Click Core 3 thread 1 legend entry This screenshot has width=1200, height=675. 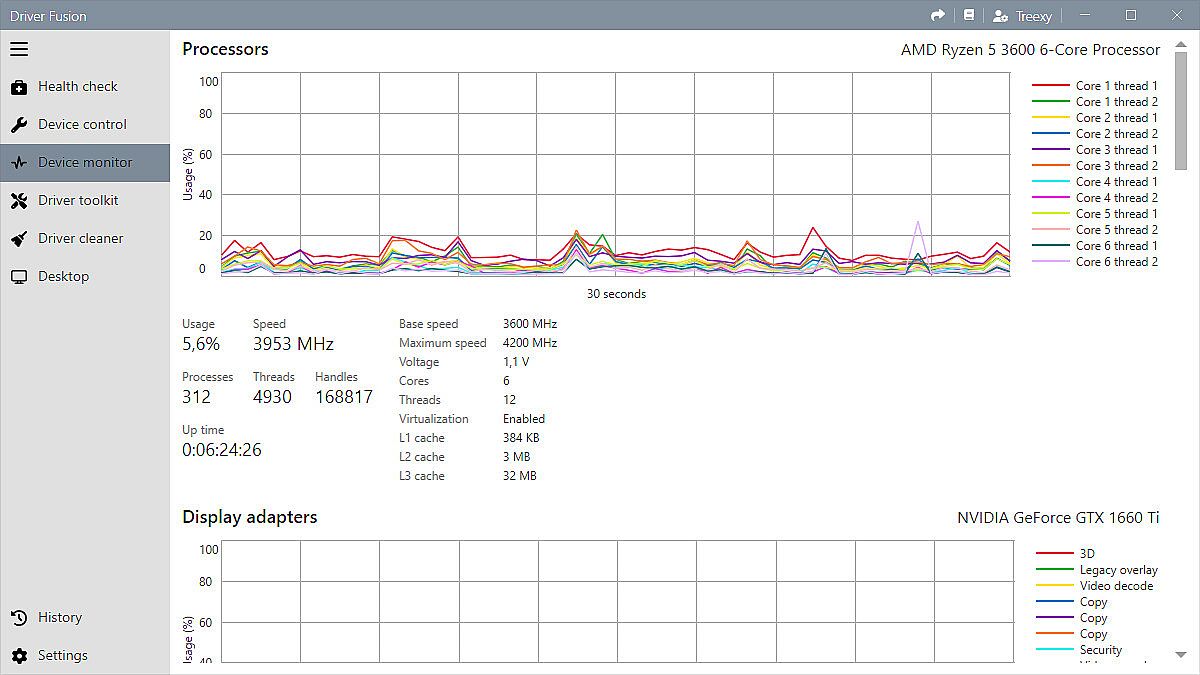tap(1095, 150)
